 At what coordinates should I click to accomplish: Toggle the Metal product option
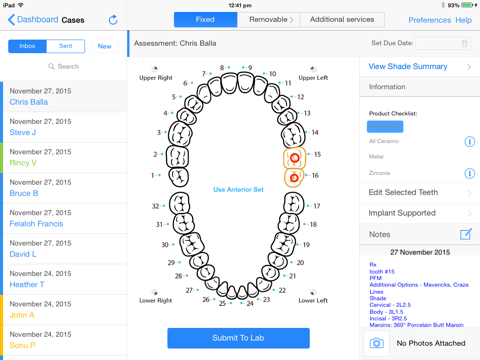376,157
